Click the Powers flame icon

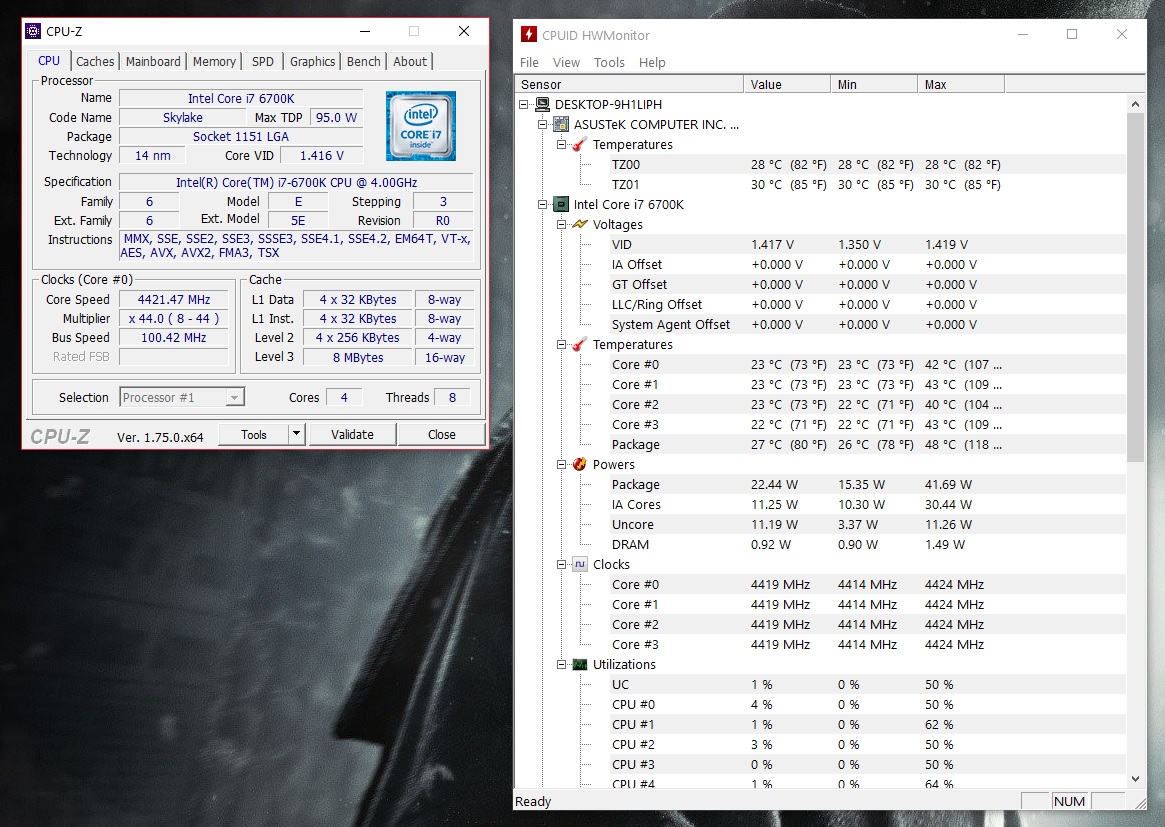tap(580, 464)
